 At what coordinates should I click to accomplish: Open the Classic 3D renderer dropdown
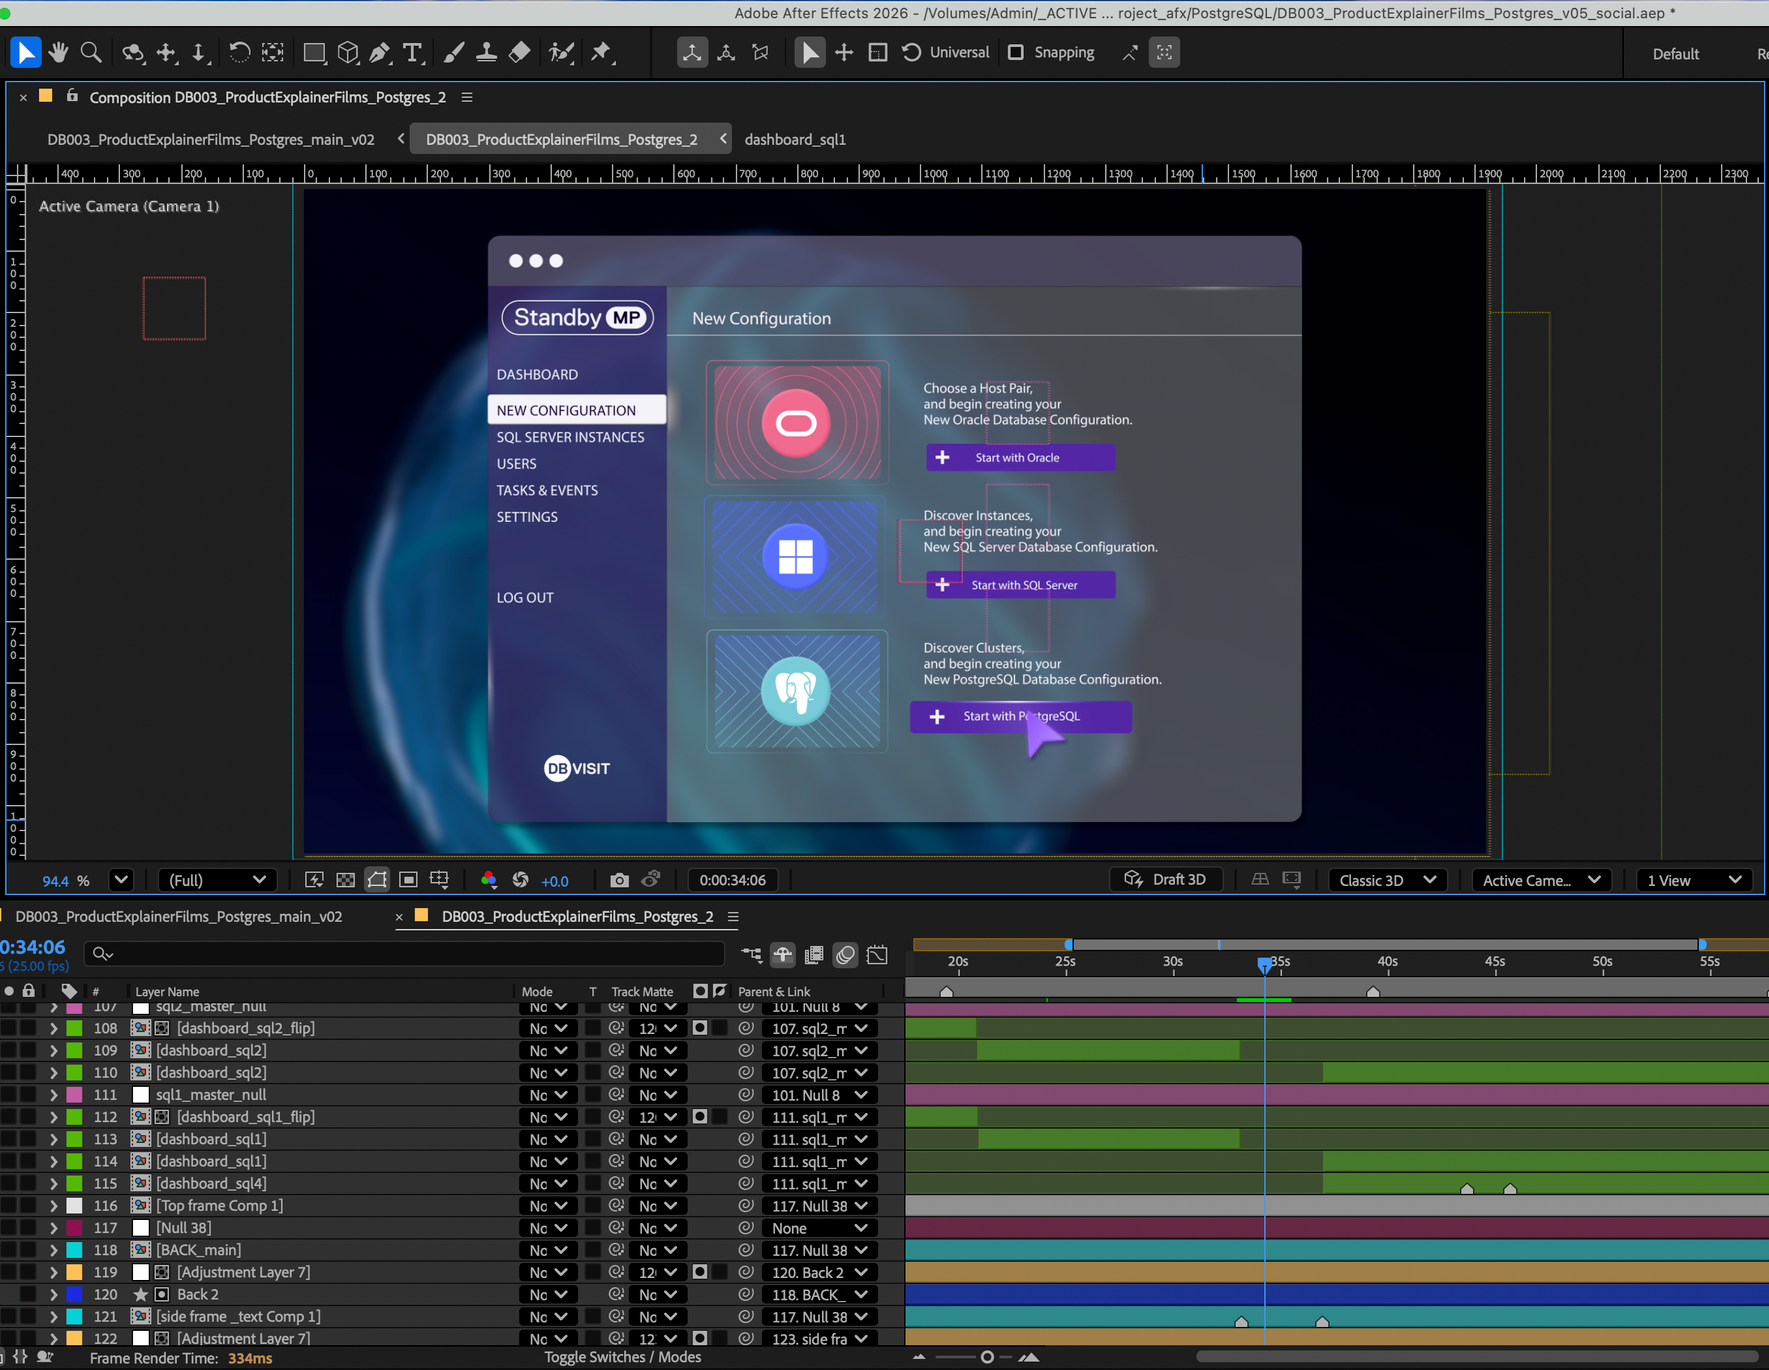[x=1388, y=880]
